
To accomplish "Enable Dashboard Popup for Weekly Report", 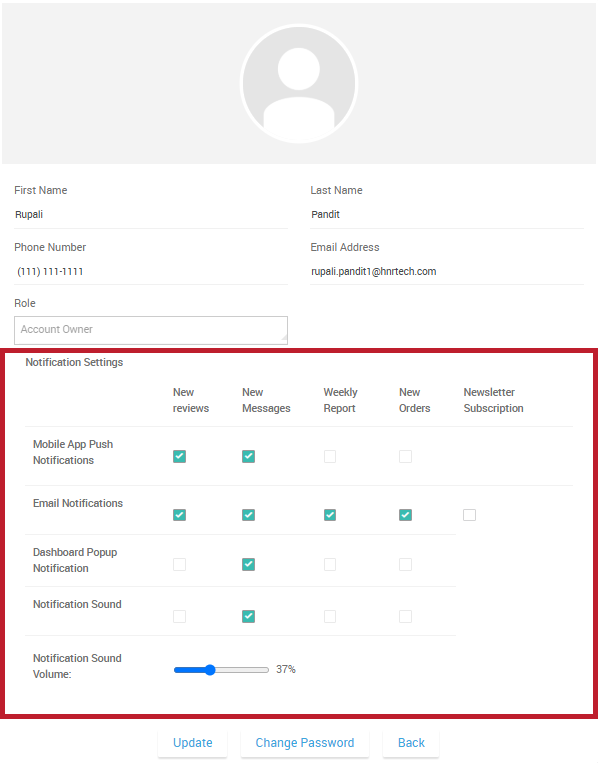I will 330,564.
